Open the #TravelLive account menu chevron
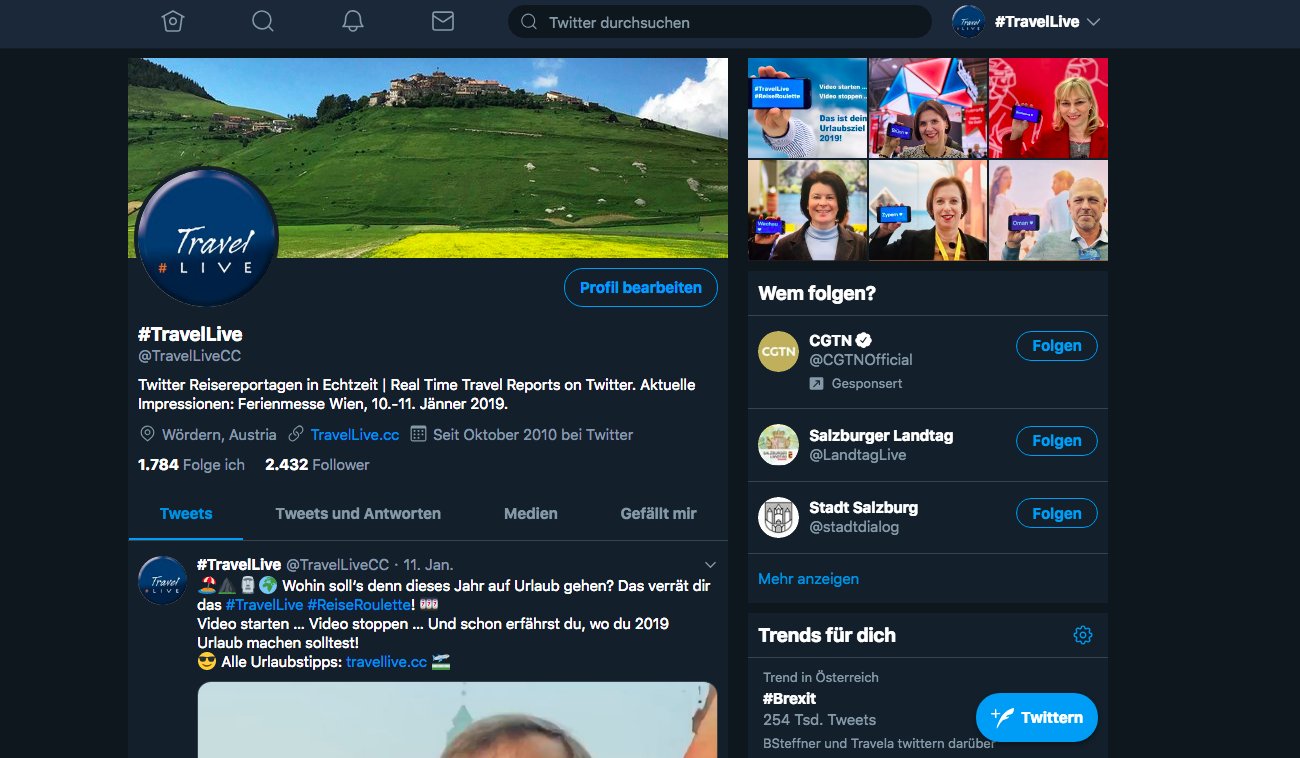Screen dimensions: 1300x758 [x=1093, y=22]
